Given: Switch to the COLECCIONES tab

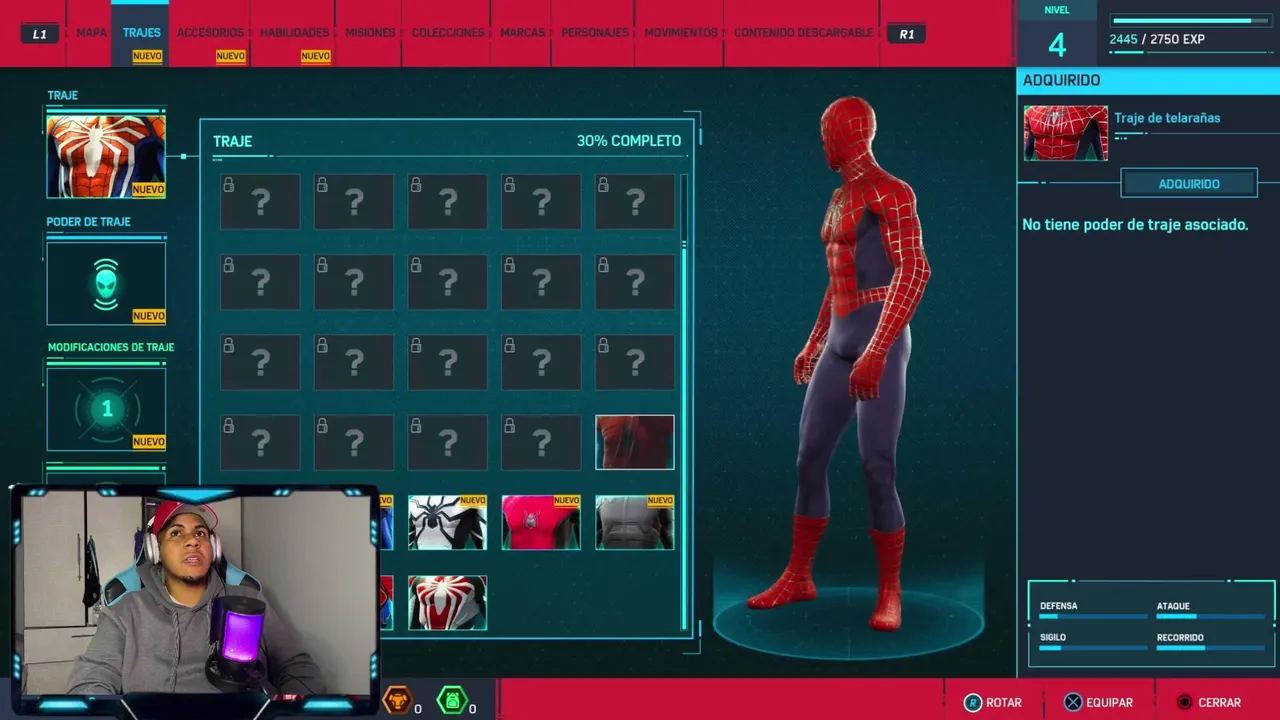Looking at the screenshot, I should 448,33.
